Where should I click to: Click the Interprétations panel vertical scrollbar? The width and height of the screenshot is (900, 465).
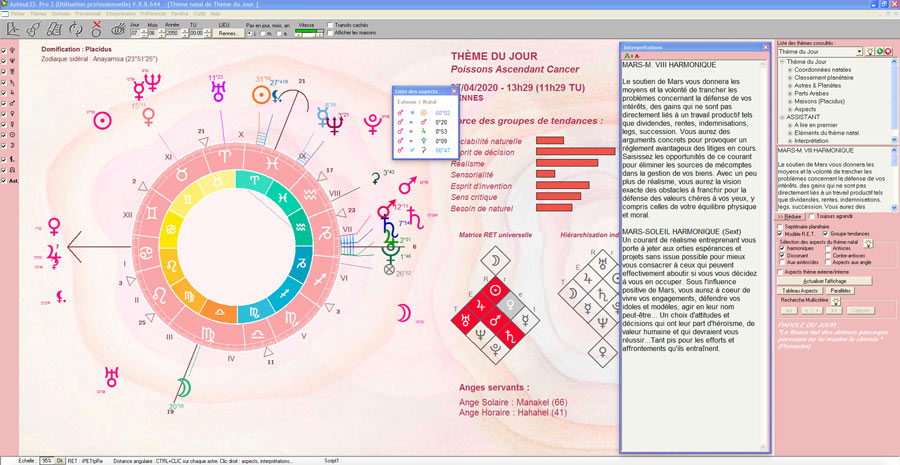[763, 255]
